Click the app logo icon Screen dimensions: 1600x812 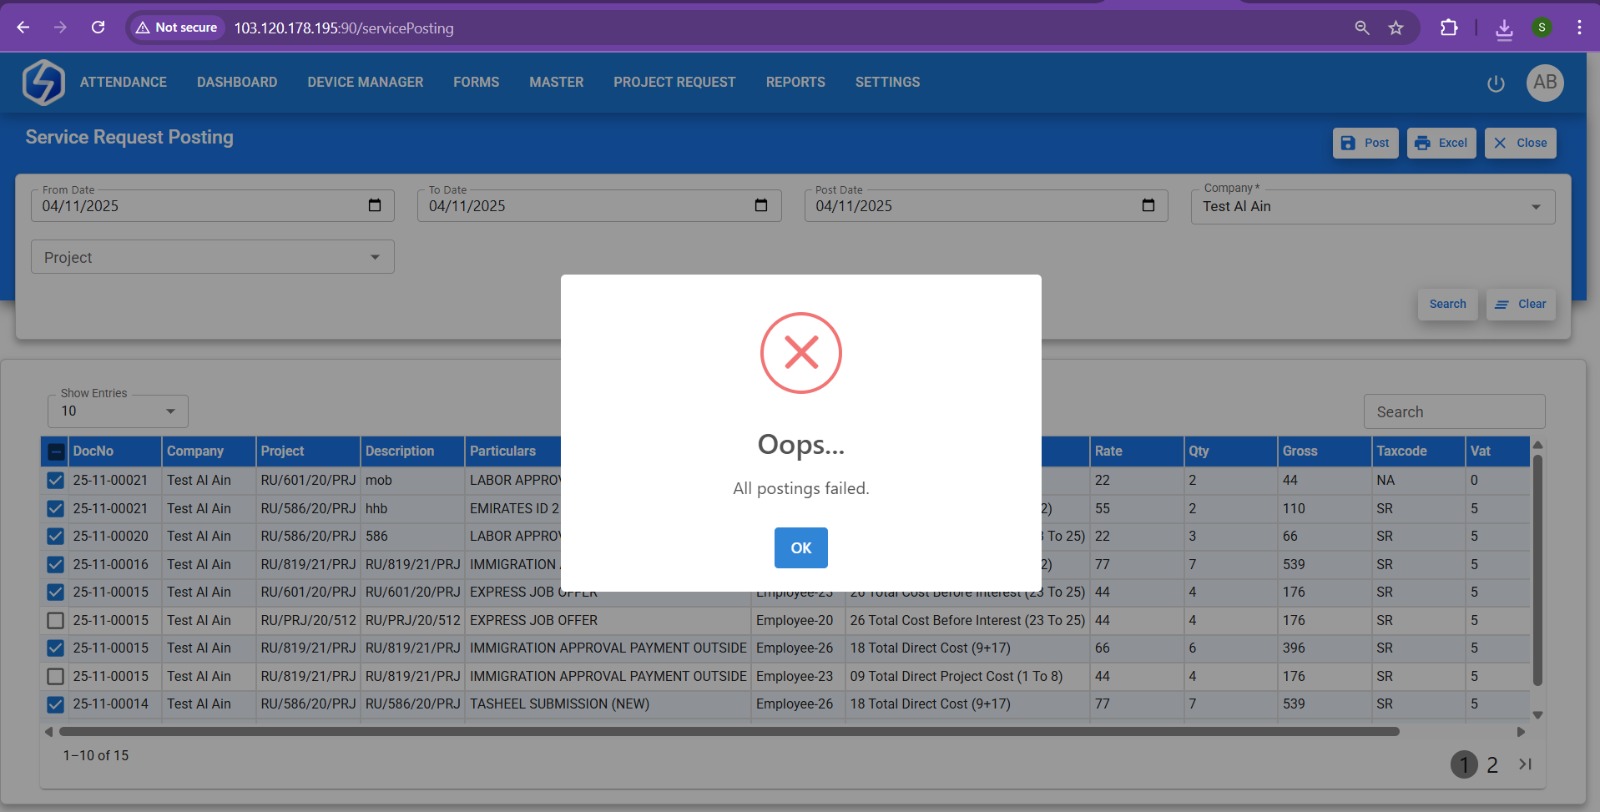point(44,82)
